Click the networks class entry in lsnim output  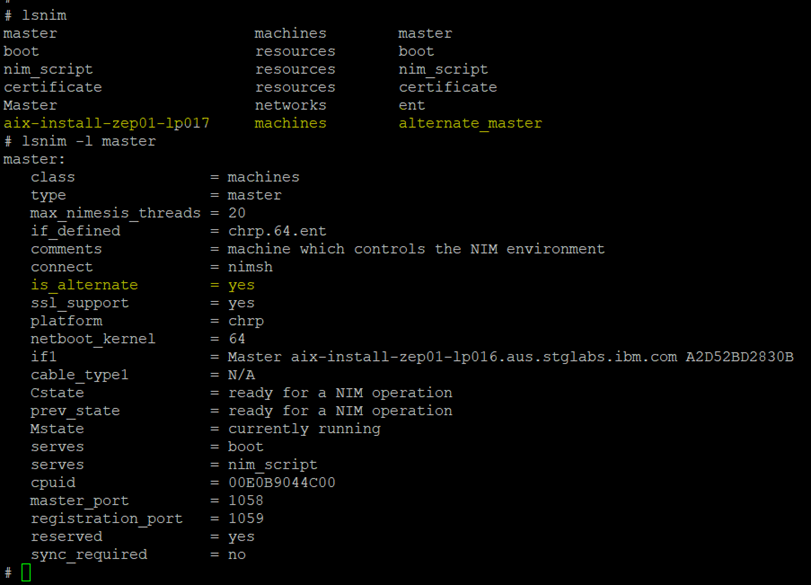(290, 105)
